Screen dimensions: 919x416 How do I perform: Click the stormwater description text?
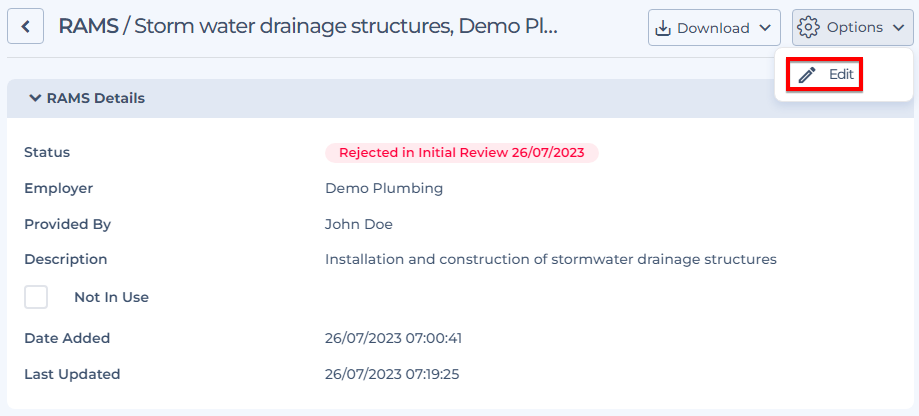[551, 259]
